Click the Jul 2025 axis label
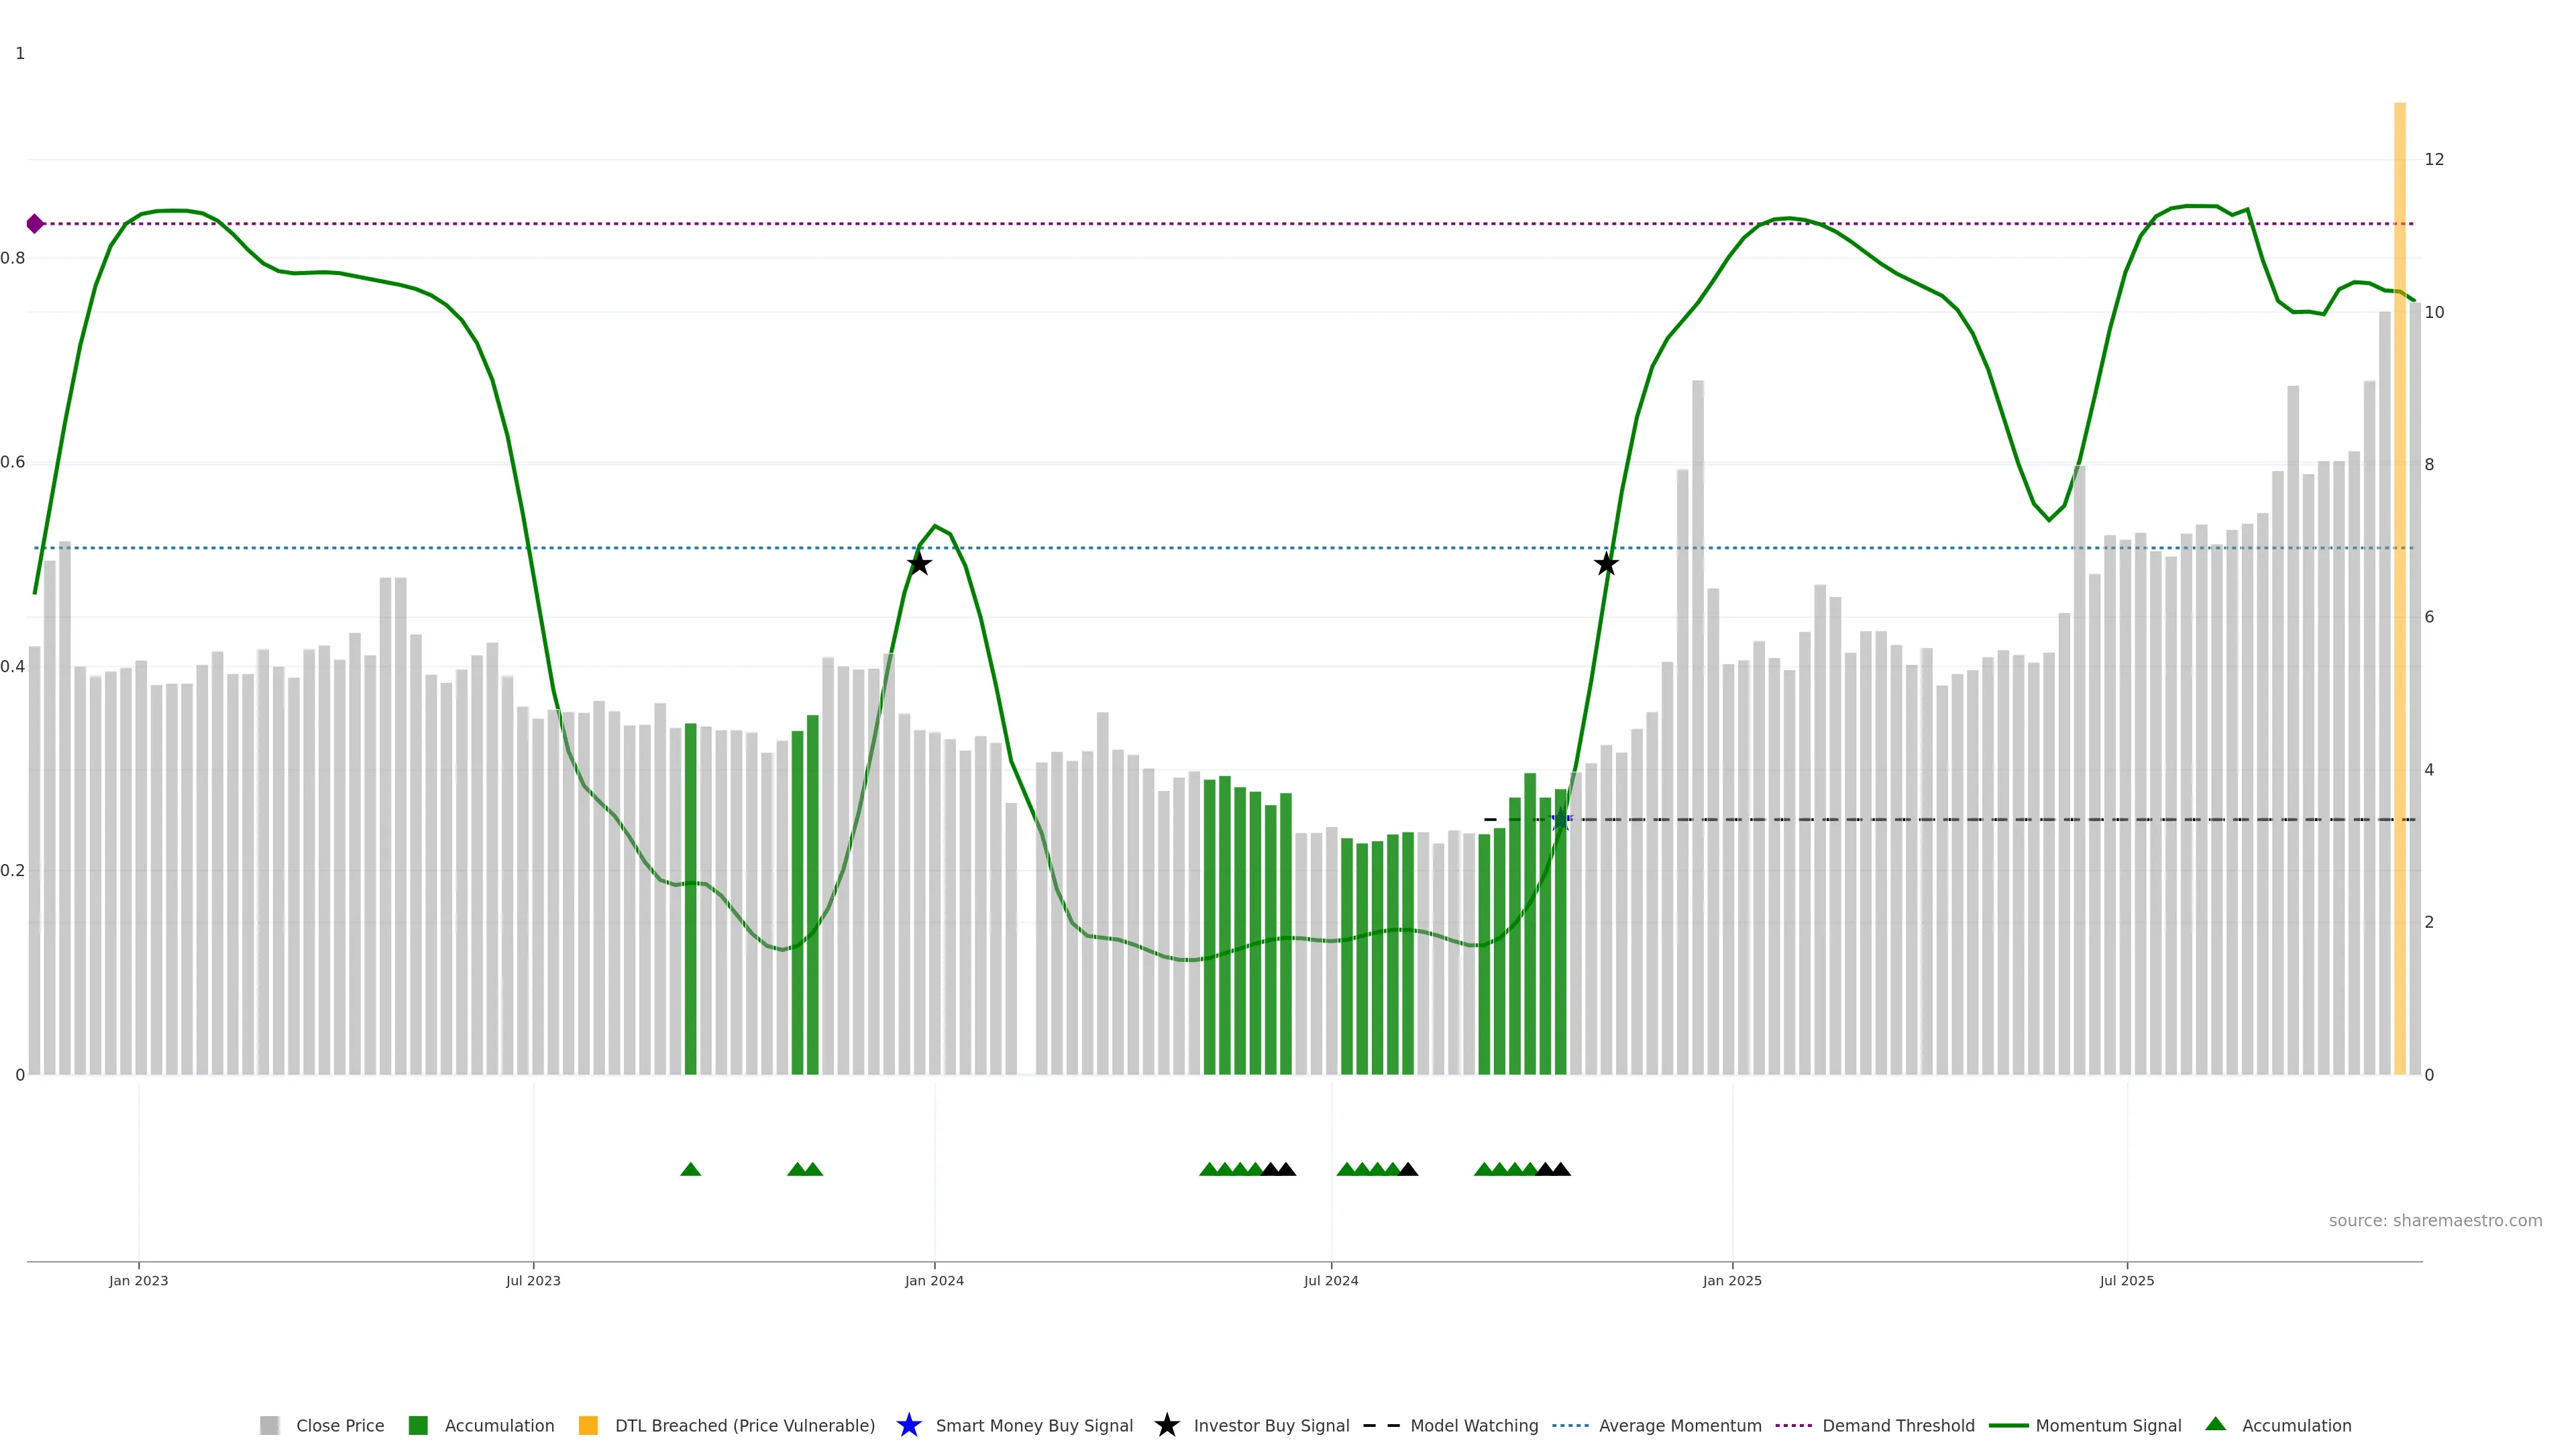Image resolution: width=2576 pixels, height=1449 pixels. 2126,1280
